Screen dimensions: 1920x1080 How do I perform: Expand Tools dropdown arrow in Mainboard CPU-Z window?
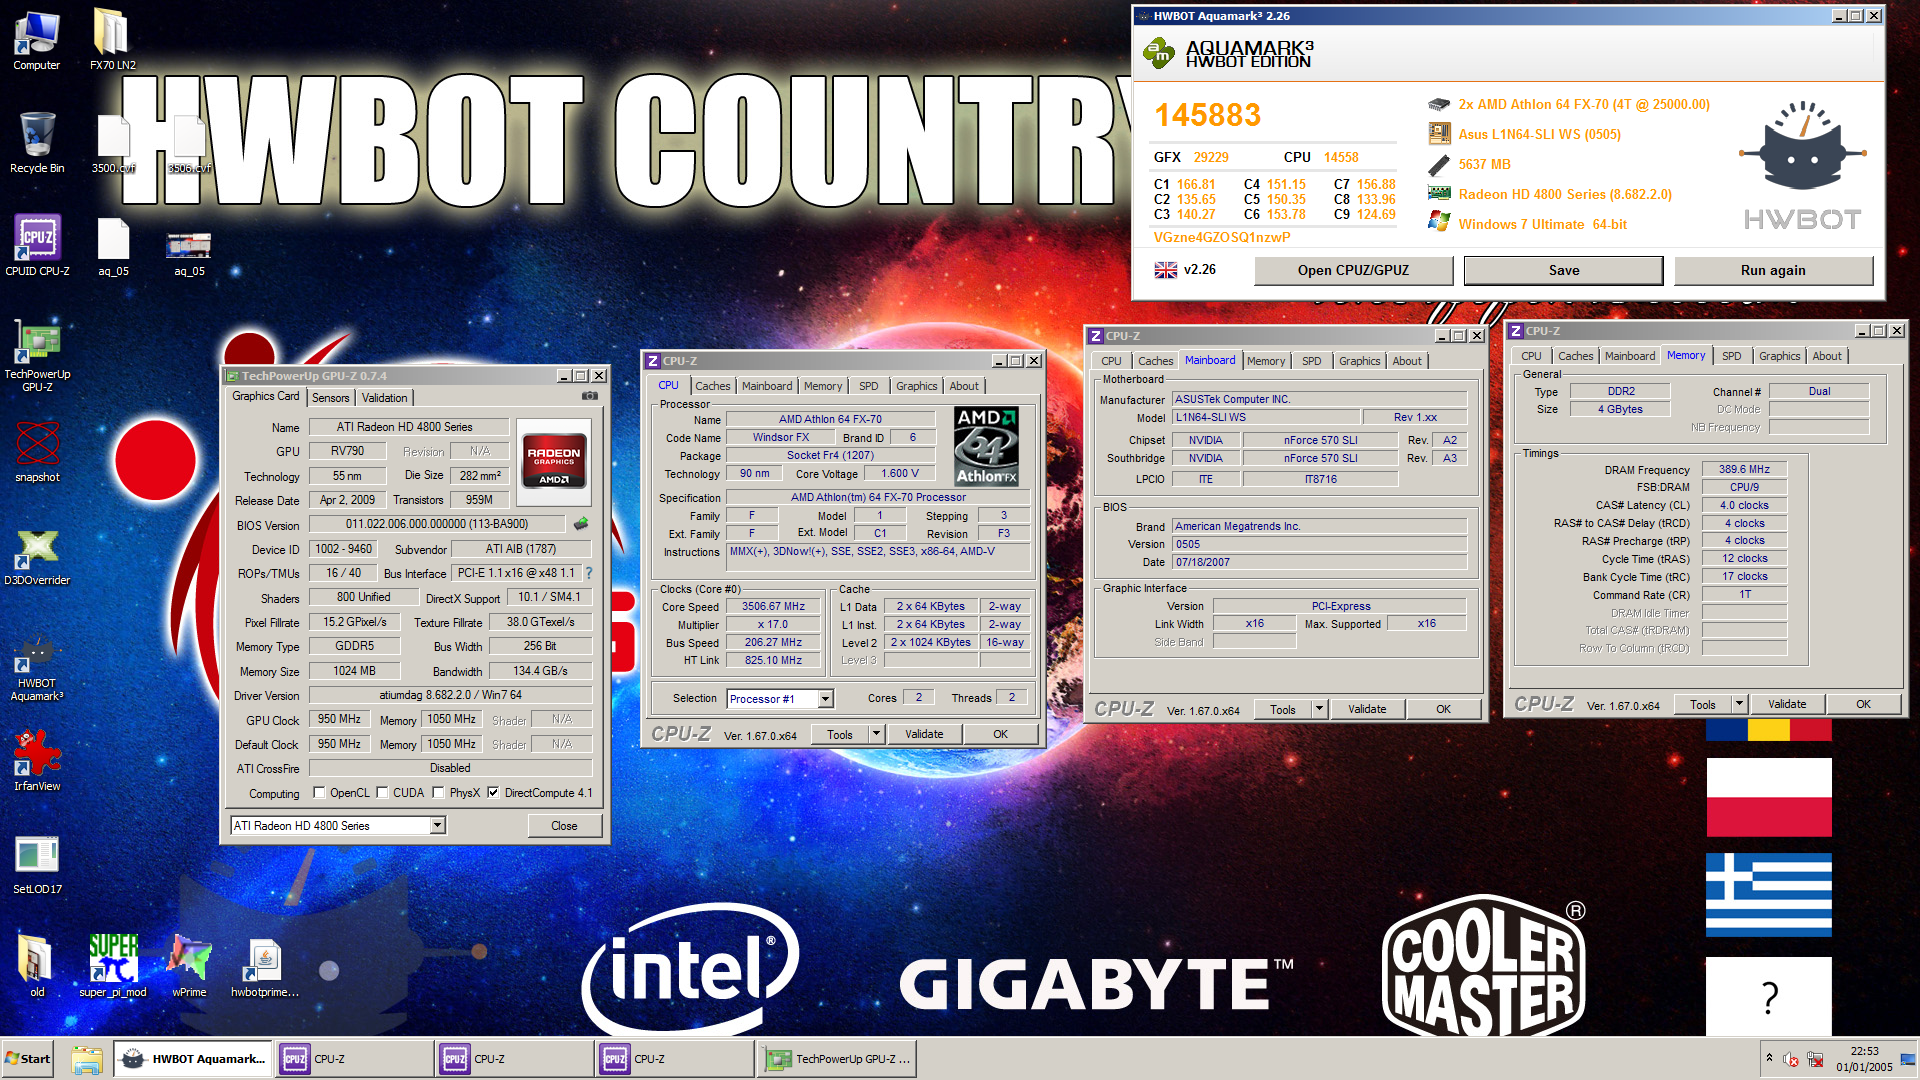[1319, 709]
